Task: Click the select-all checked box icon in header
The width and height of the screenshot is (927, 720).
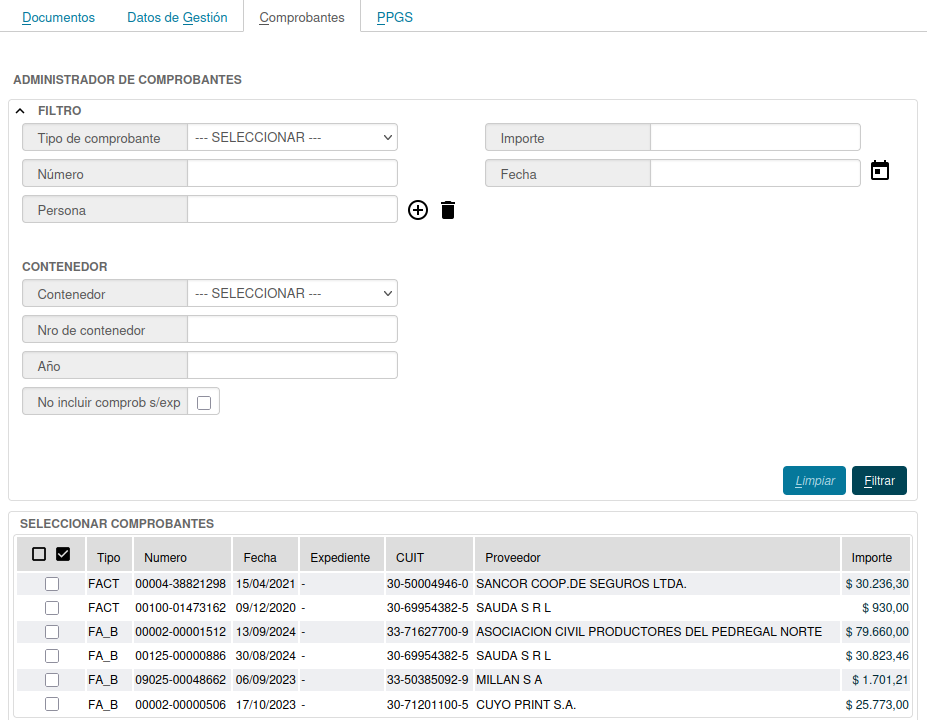Action: point(63,554)
